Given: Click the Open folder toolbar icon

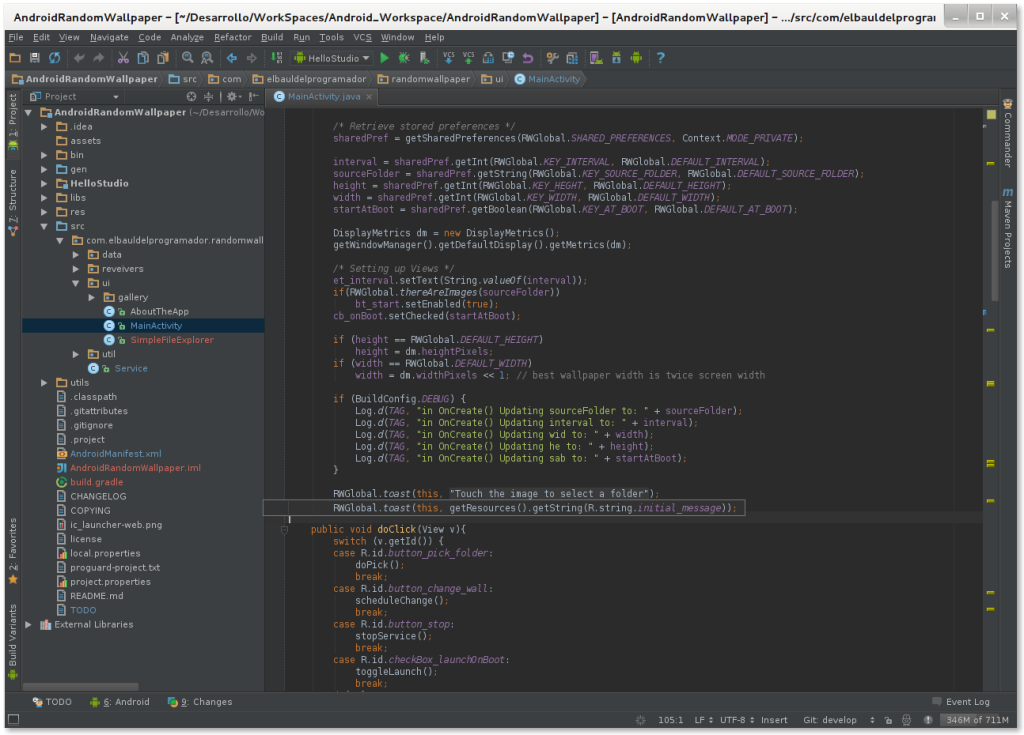Looking at the screenshot, I should point(15,58).
